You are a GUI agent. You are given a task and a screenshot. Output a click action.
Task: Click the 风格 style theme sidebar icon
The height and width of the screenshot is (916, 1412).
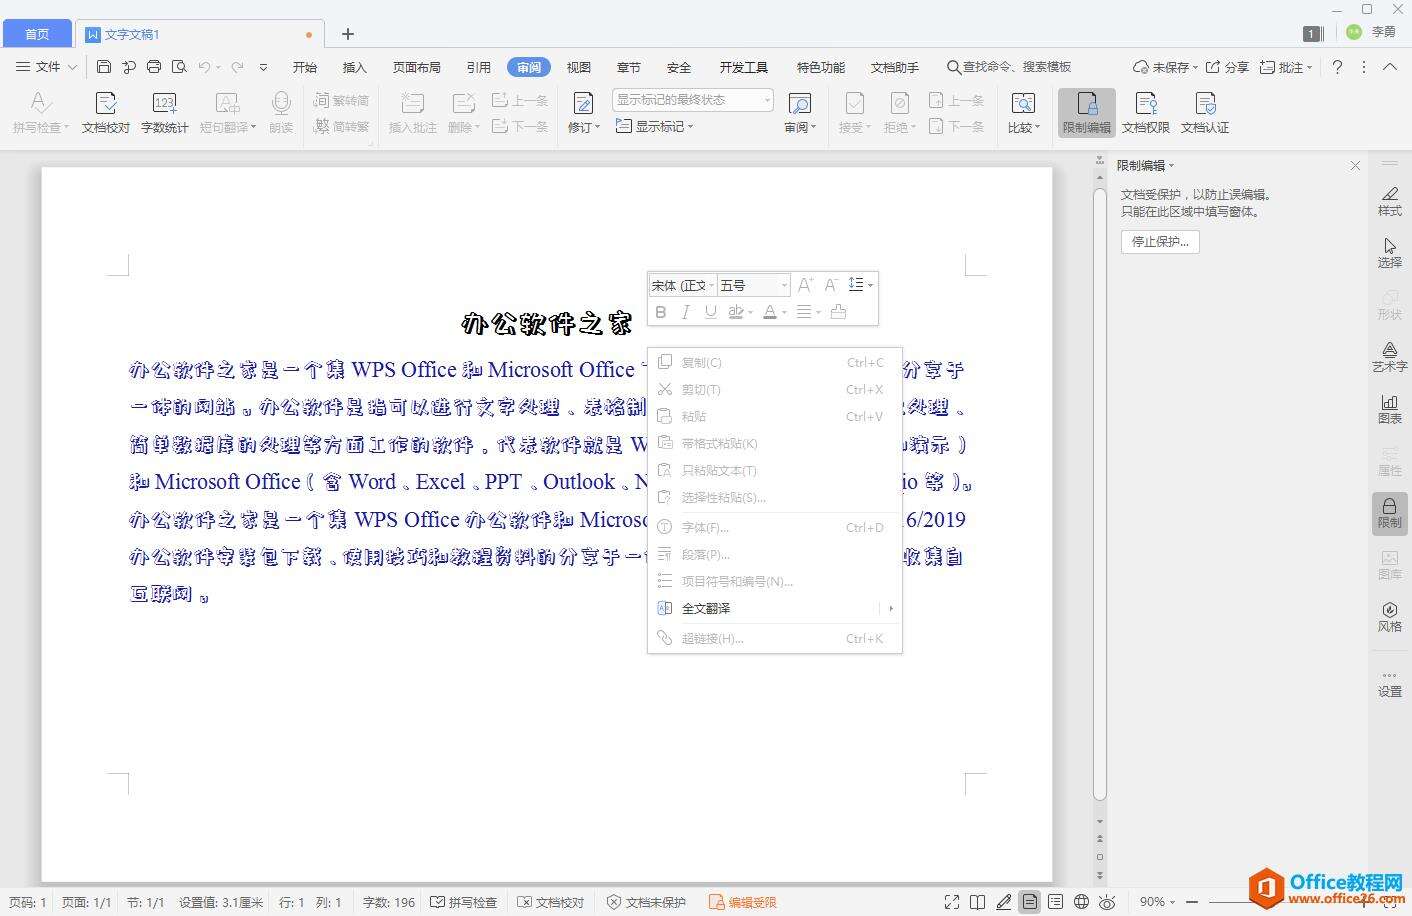(x=1389, y=617)
